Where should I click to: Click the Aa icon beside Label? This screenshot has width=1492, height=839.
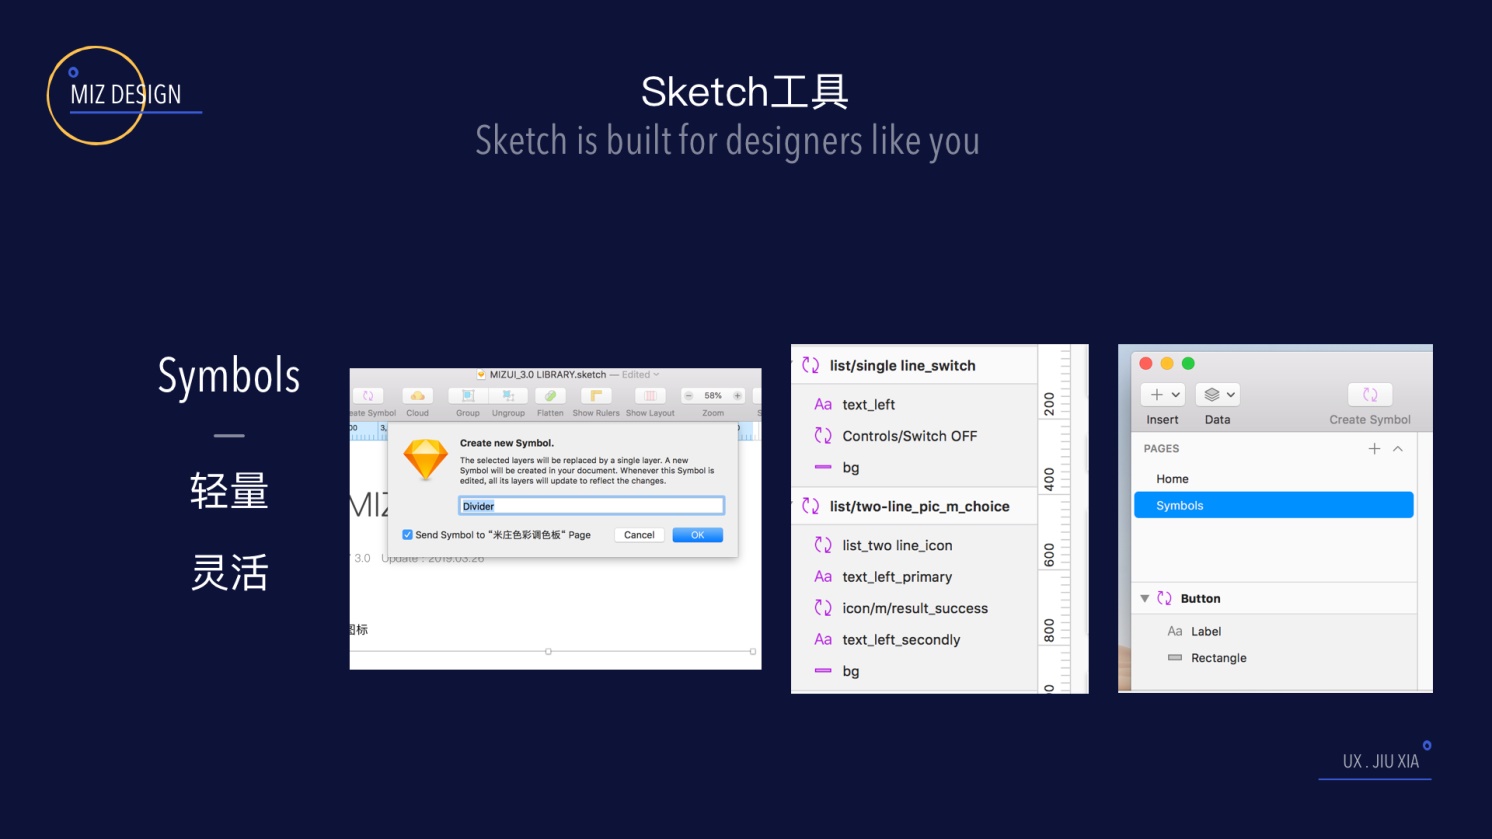pyautogui.click(x=1175, y=632)
